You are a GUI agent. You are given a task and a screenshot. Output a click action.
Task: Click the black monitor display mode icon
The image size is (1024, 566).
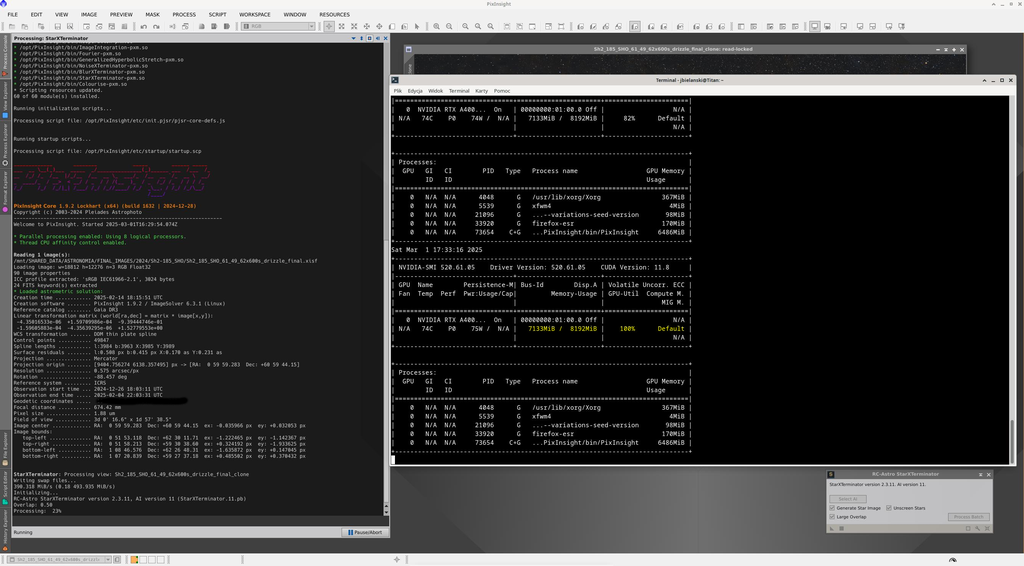[827, 26]
